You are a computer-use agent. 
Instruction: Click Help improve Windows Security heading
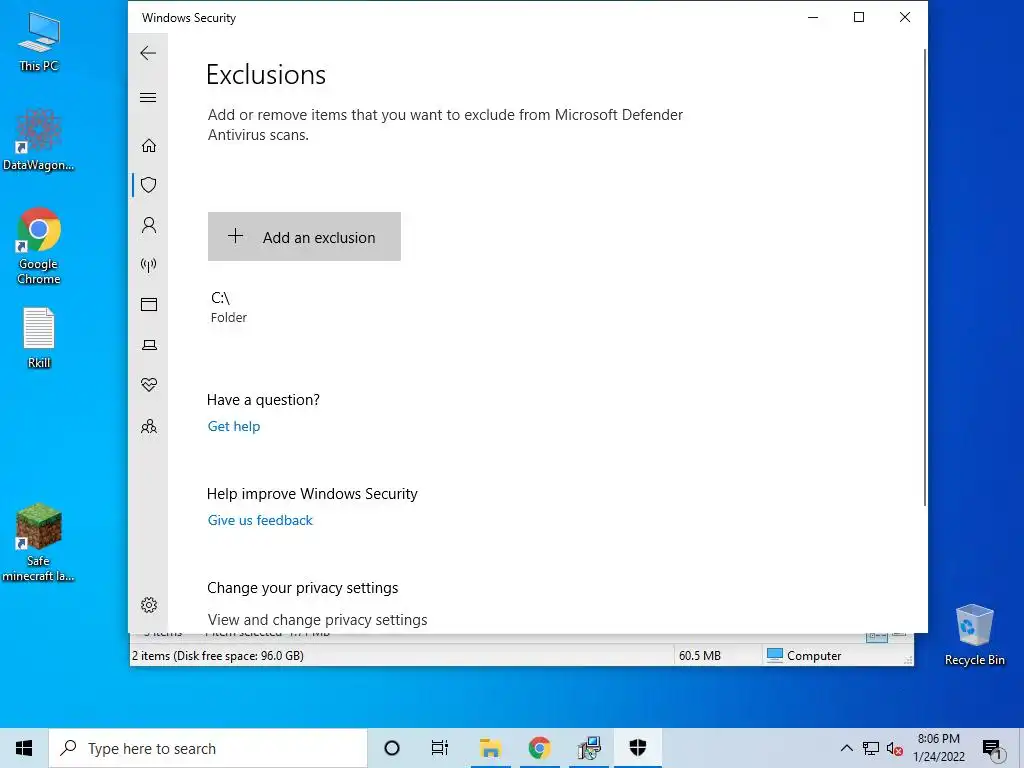tap(312, 494)
